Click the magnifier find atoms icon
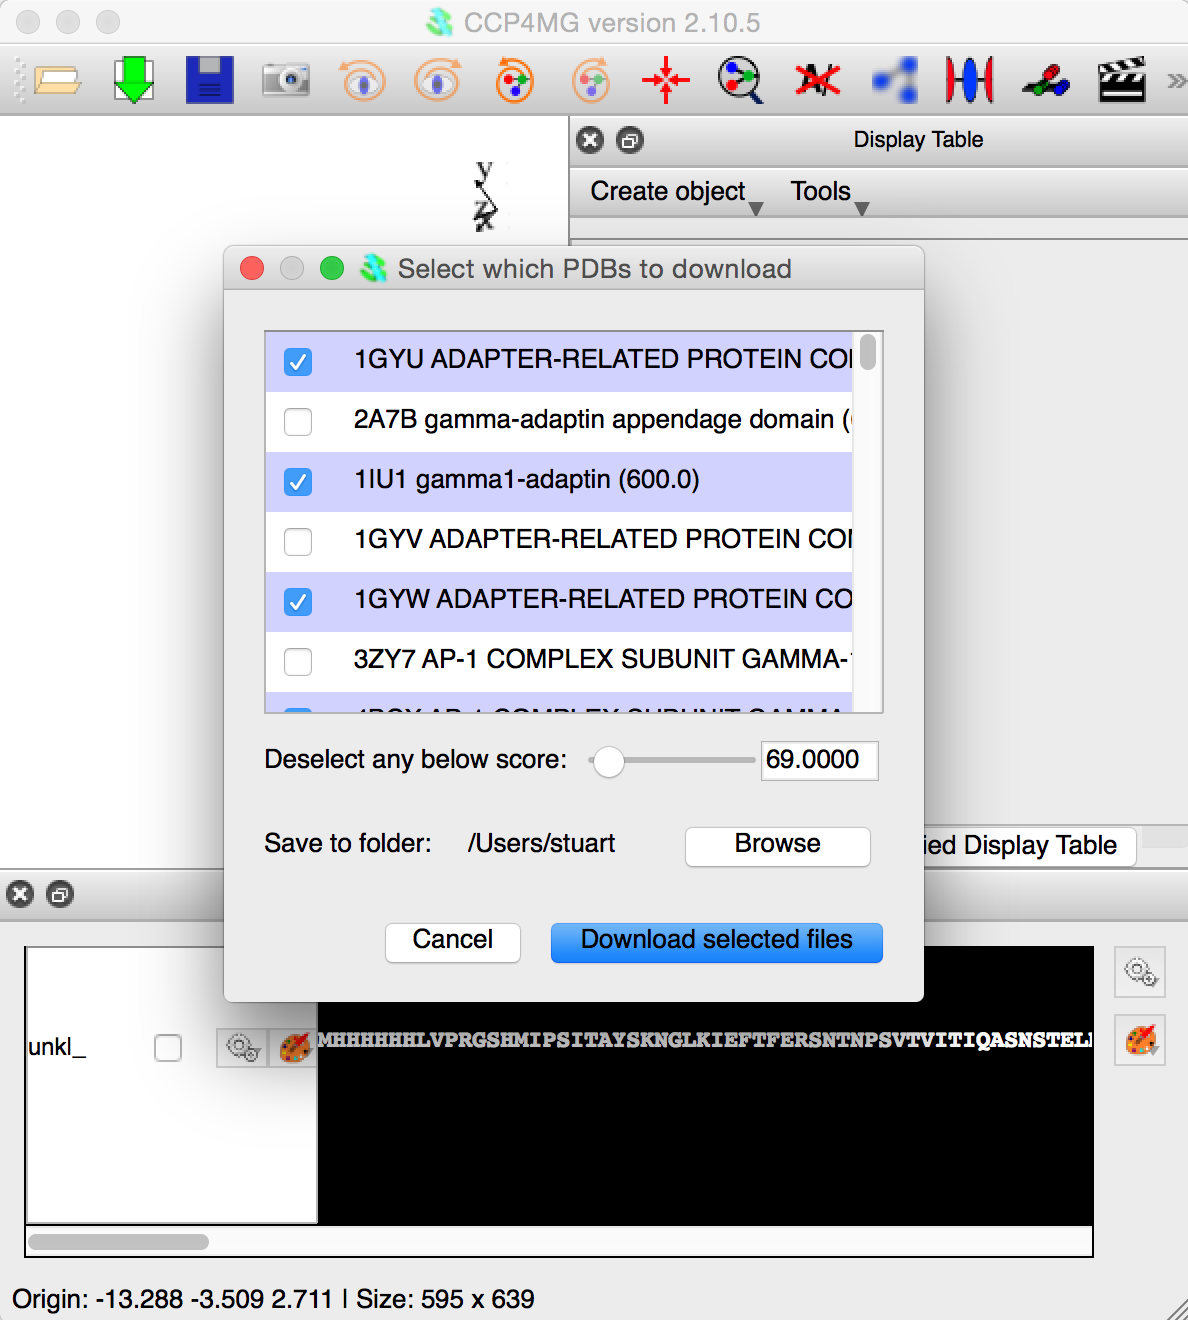This screenshot has height=1320, width=1188. point(741,80)
